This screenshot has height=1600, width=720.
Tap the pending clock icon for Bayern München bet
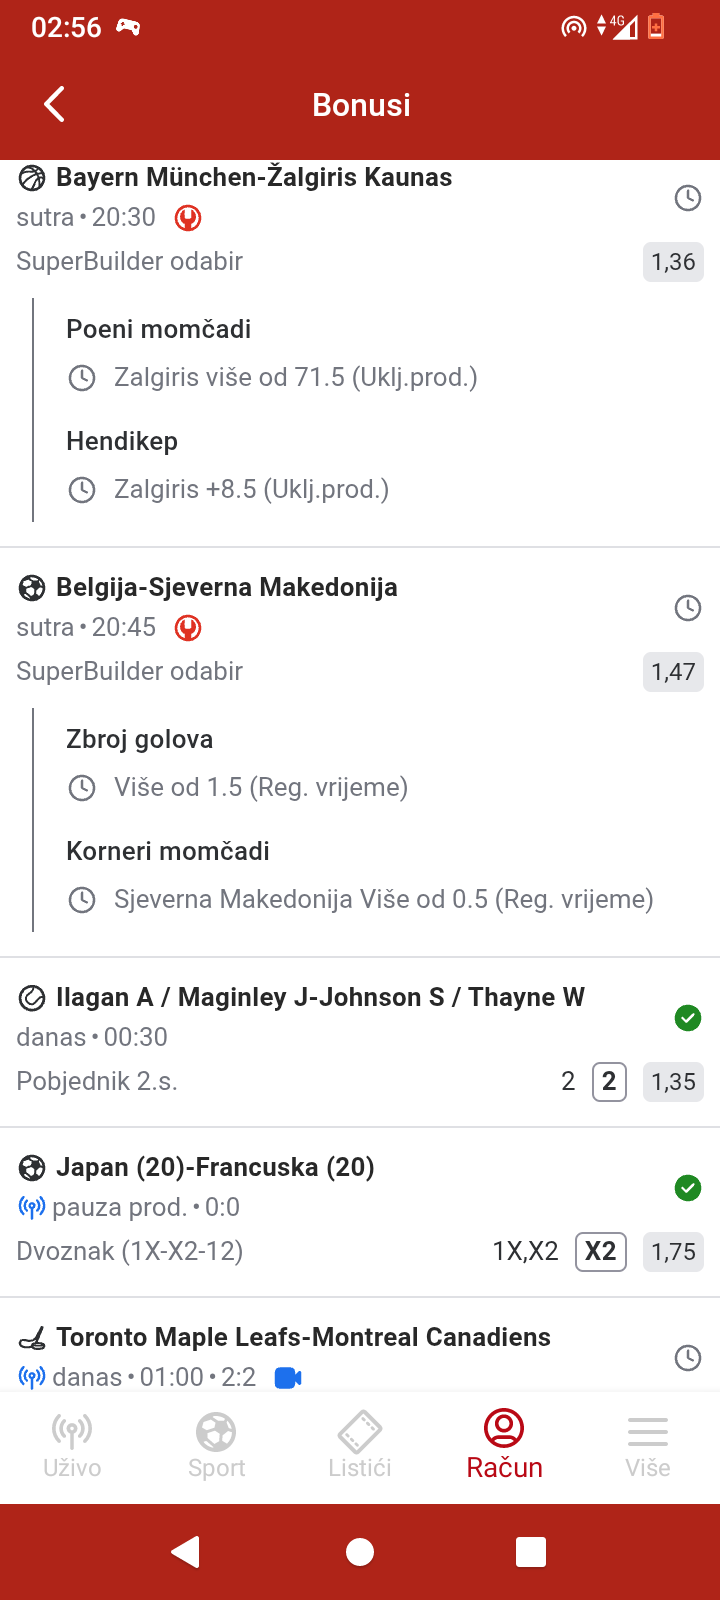point(688,198)
